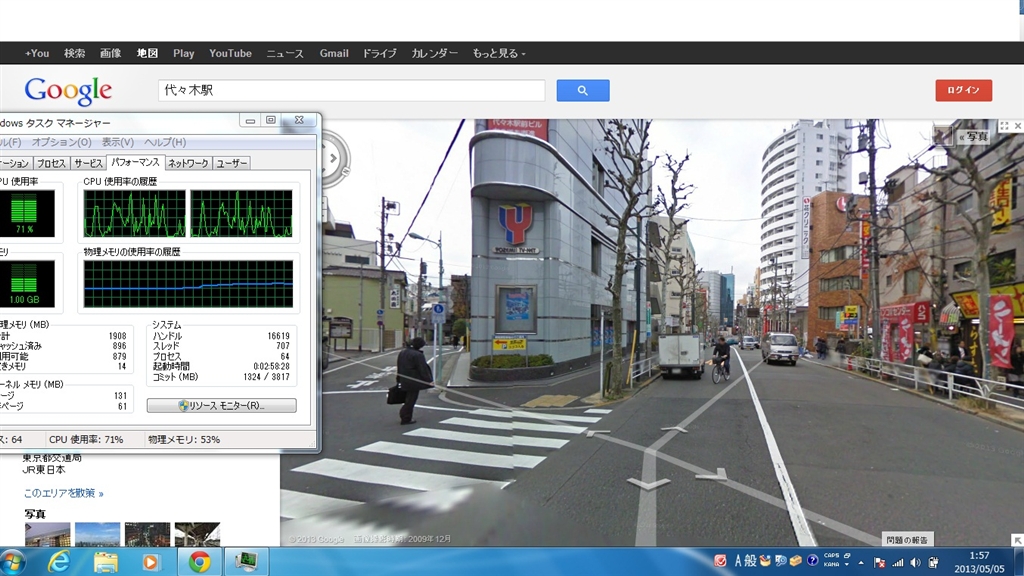Click the volume speaker tray icon
The height and width of the screenshot is (576, 1024).
pyautogui.click(x=915, y=561)
